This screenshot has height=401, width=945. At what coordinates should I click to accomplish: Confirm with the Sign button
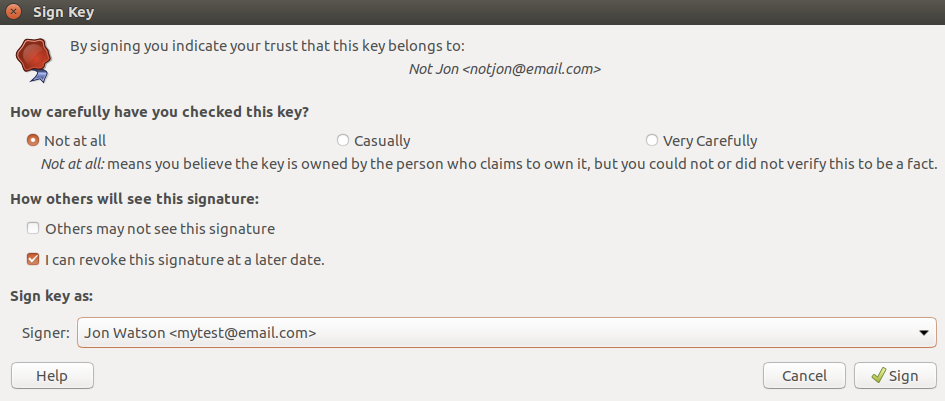895,376
